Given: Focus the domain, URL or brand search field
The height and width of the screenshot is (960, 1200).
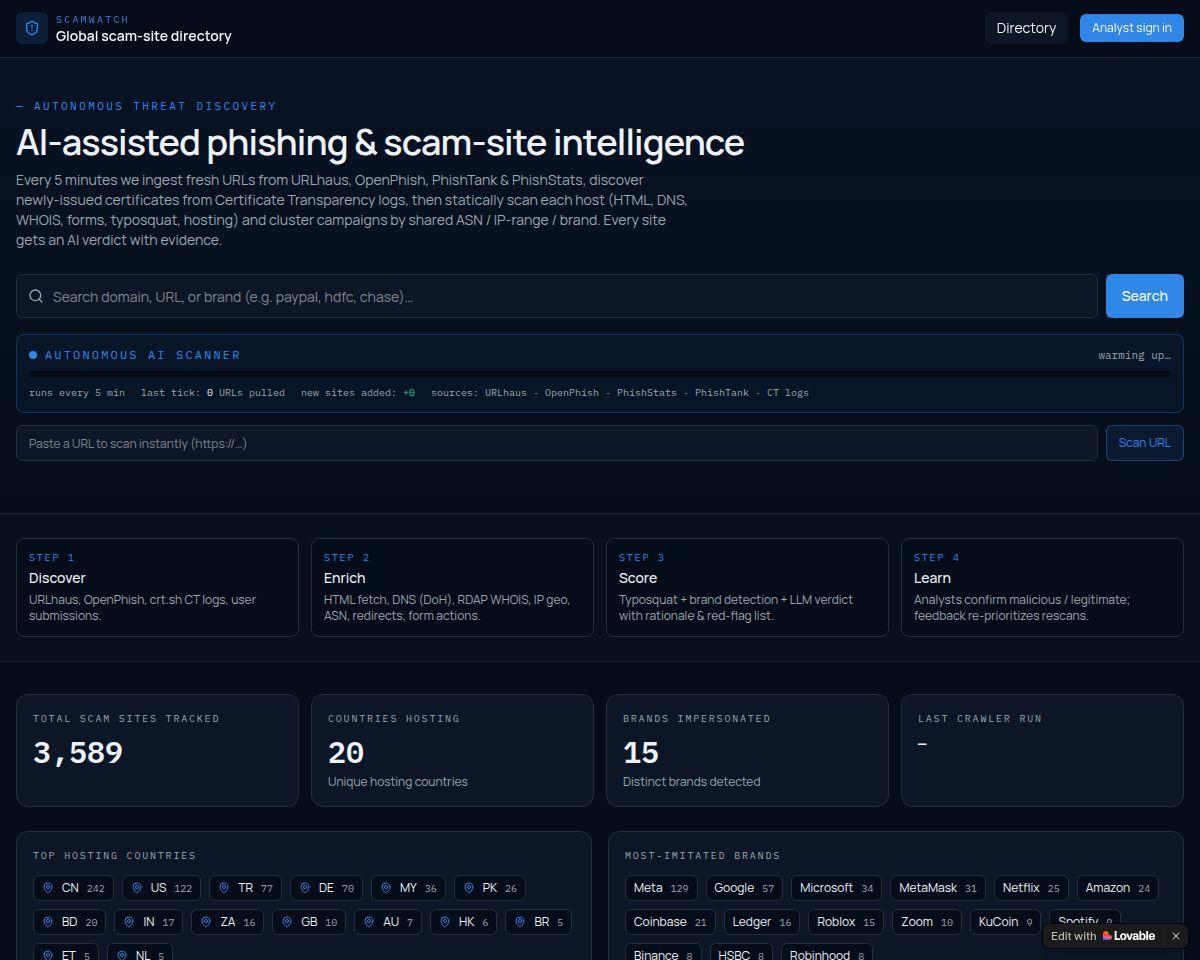Looking at the screenshot, I should [557, 296].
